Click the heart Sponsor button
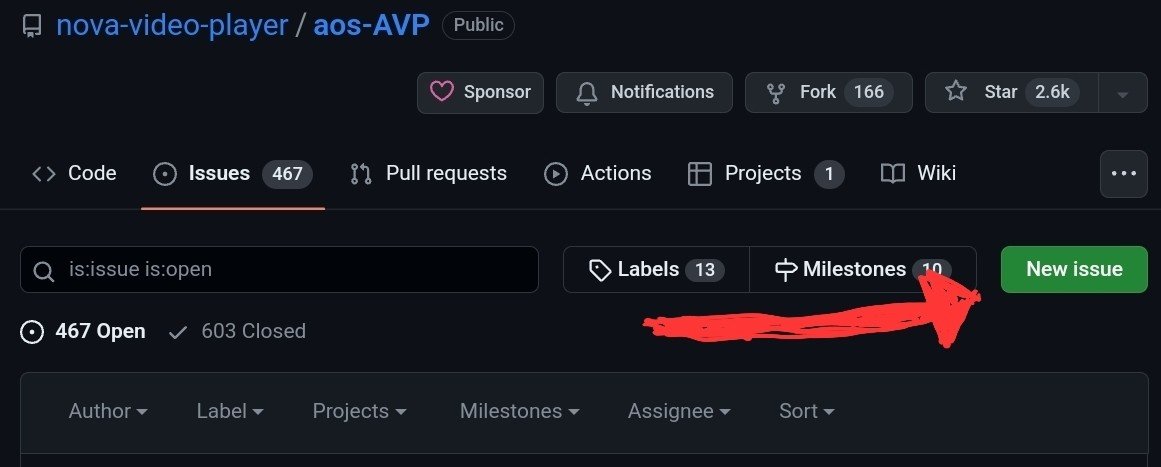 (x=480, y=92)
